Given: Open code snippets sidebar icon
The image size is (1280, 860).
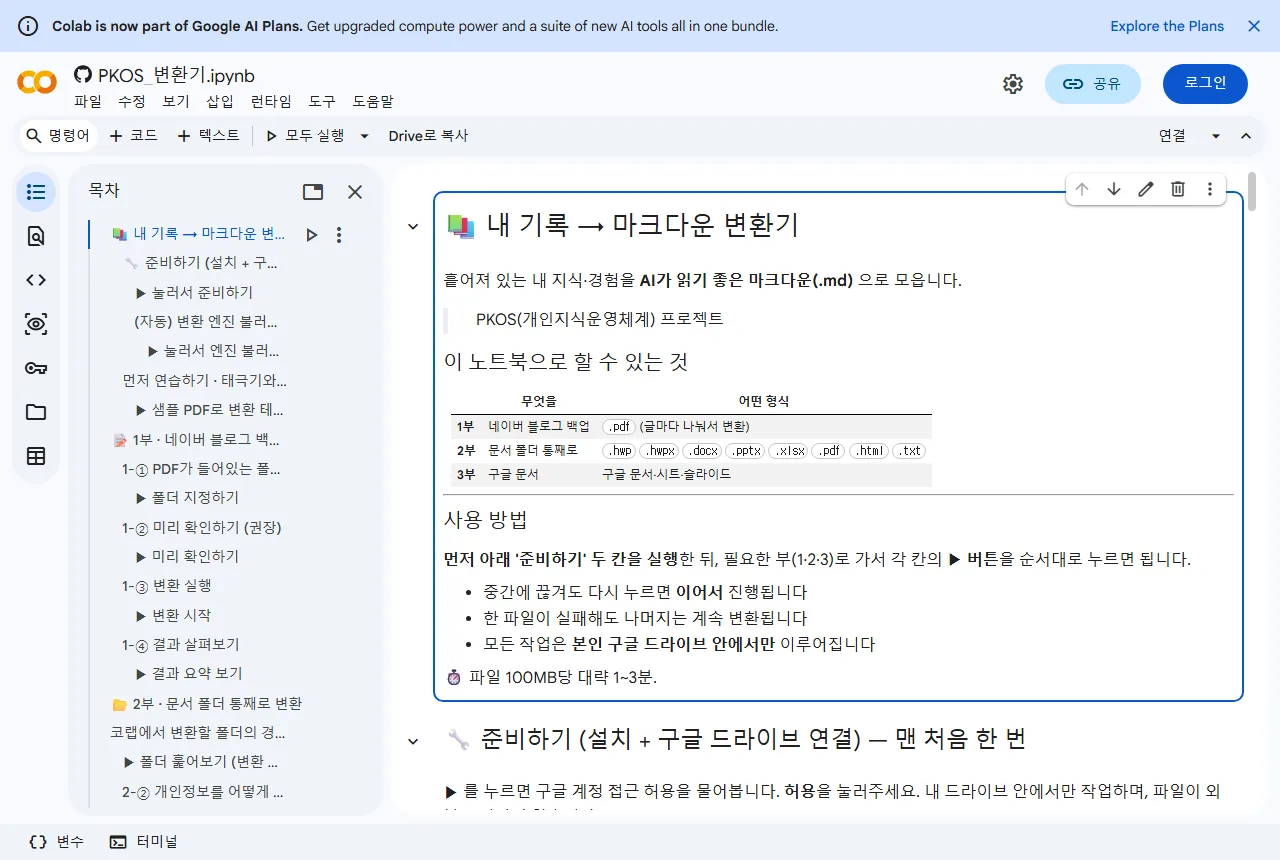Looking at the screenshot, I should pos(36,280).
